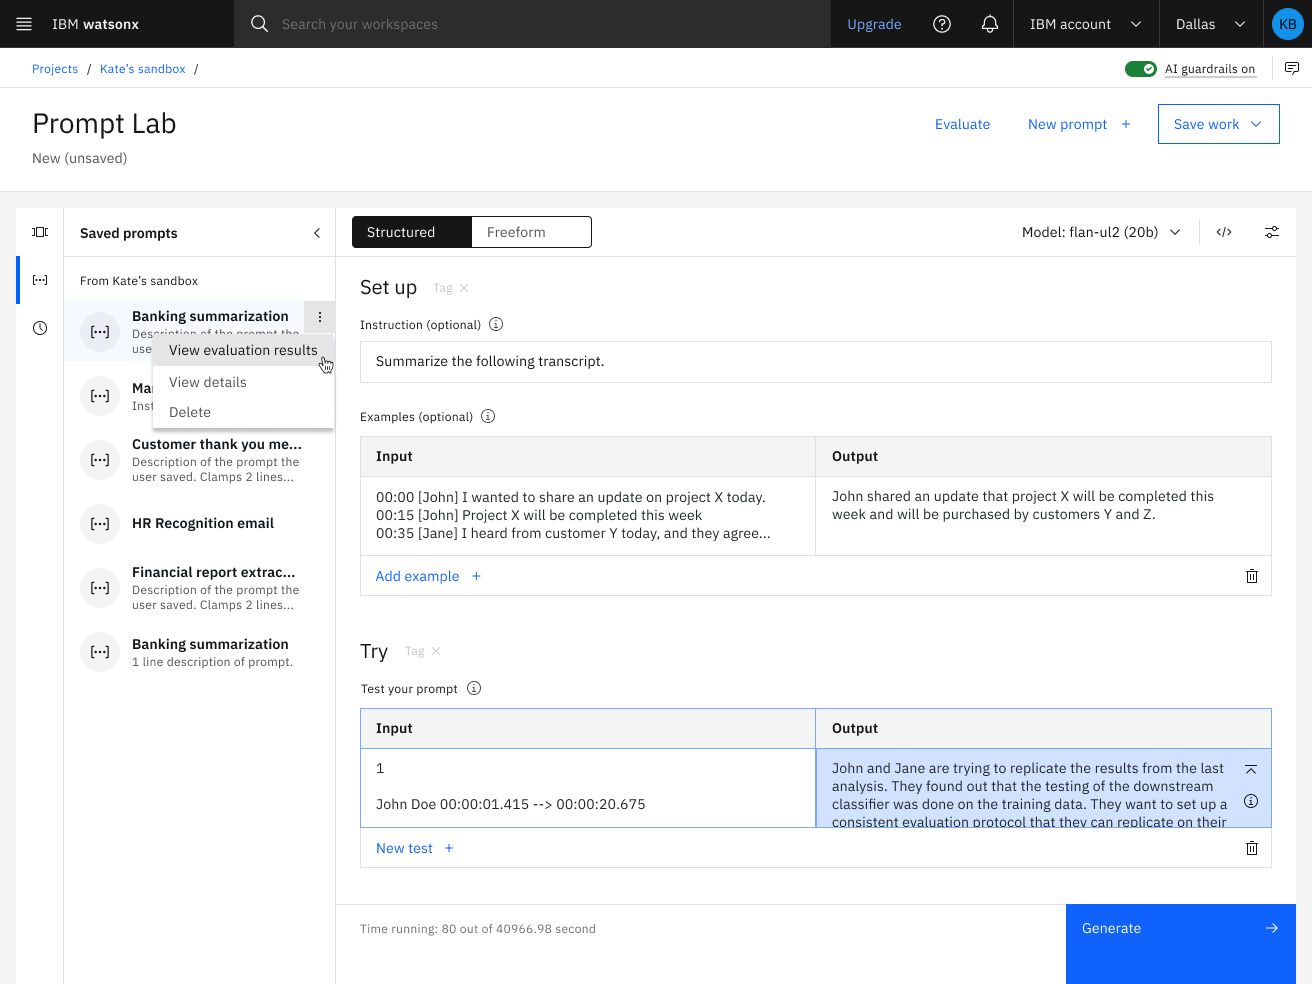Viewport: 1312px width, 984px height.
Task: Select the saved prompts sidebar icon
Action: pos(40,280)
